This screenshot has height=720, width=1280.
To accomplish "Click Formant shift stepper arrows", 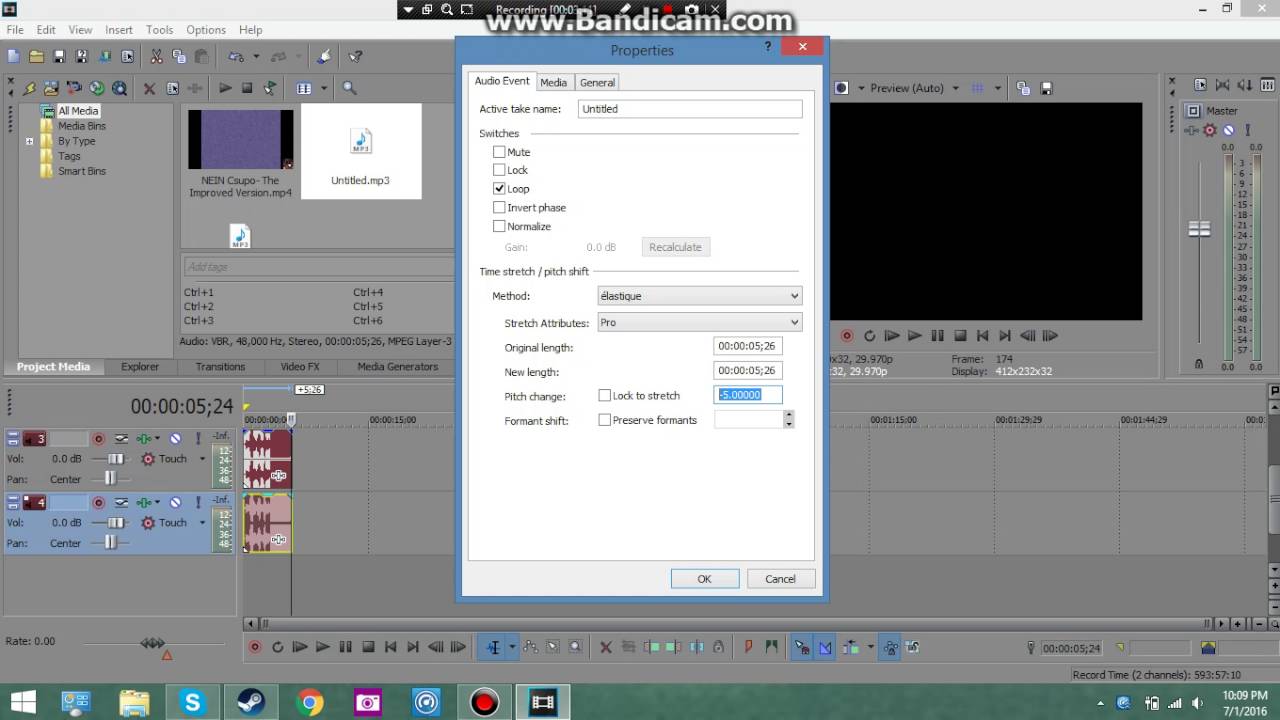I will (x=788, y=420).
